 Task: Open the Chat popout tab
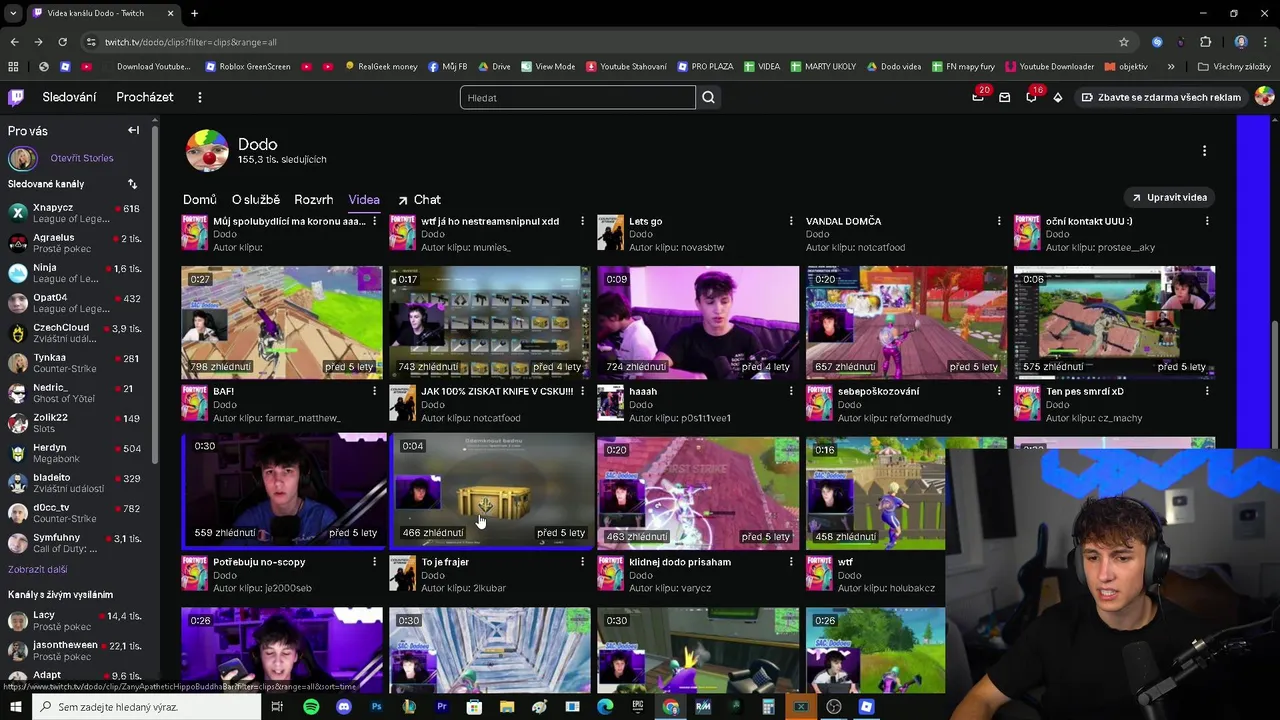click(419, 200)
